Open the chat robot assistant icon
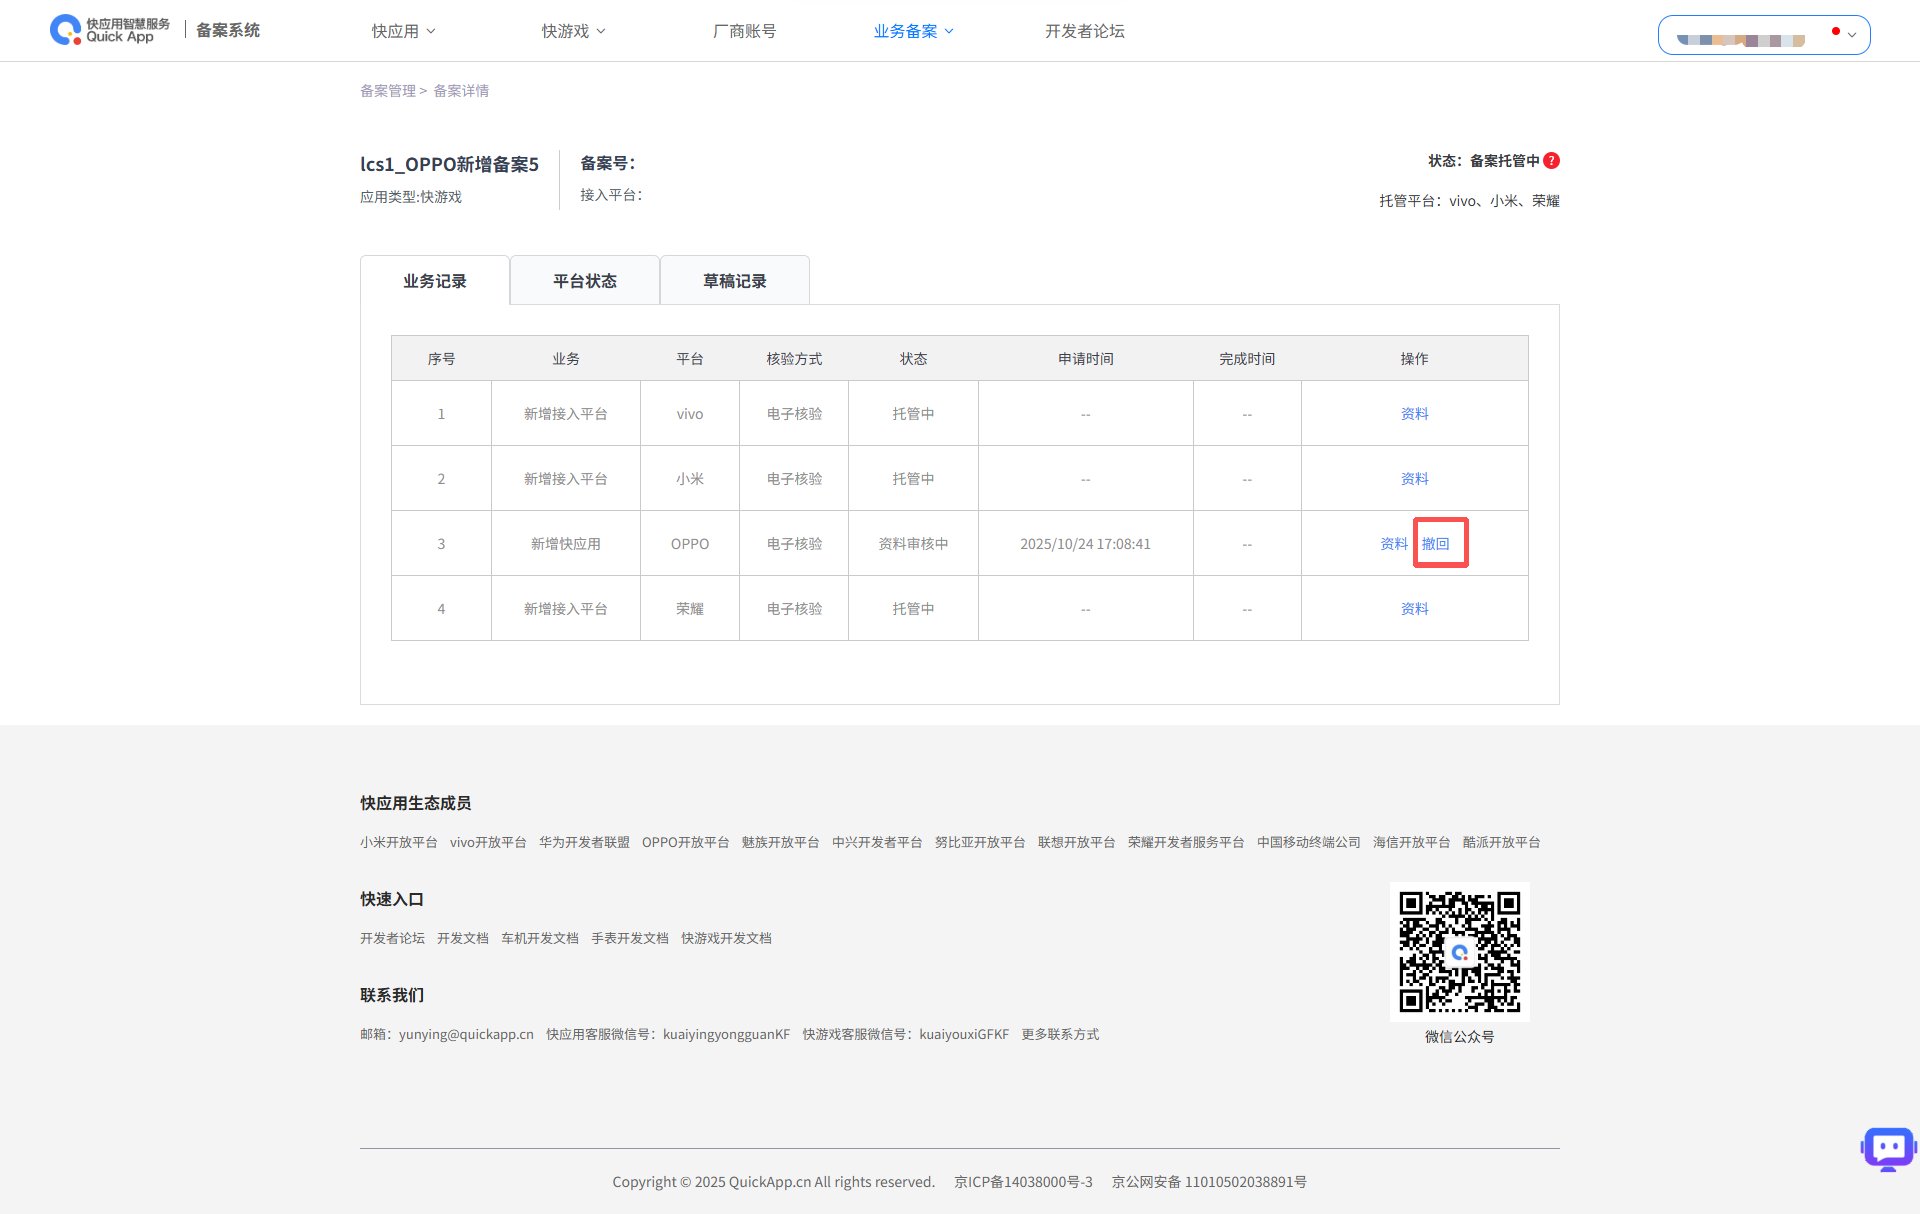 (x=1887, y=1149)
